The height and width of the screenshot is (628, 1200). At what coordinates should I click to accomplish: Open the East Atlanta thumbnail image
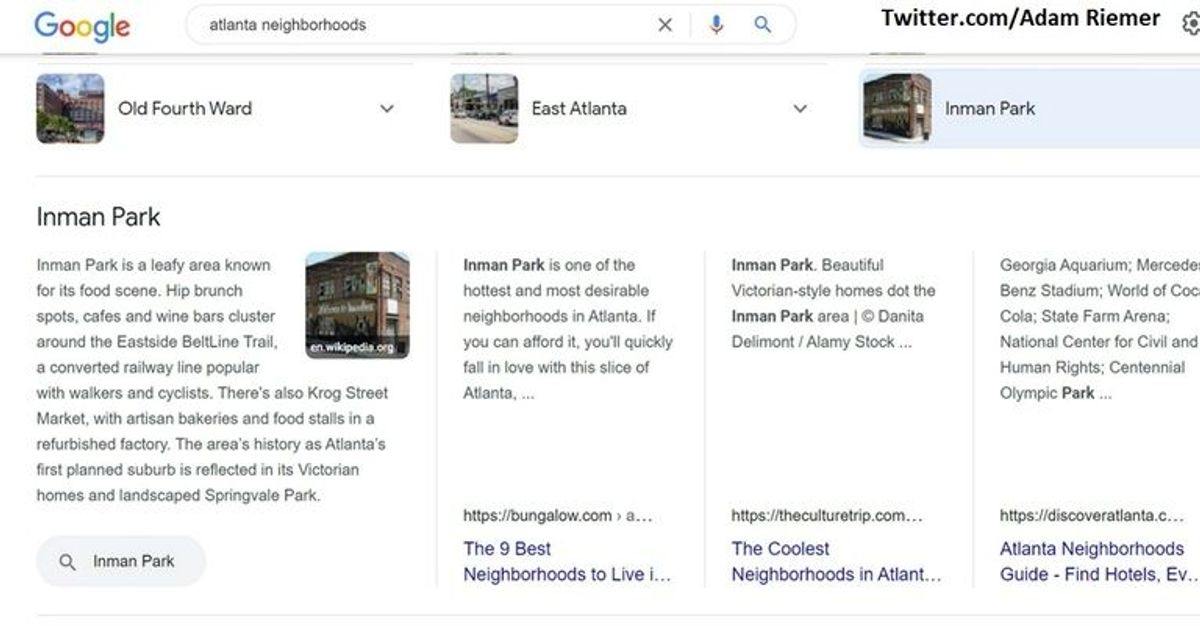tap(484, 108)
